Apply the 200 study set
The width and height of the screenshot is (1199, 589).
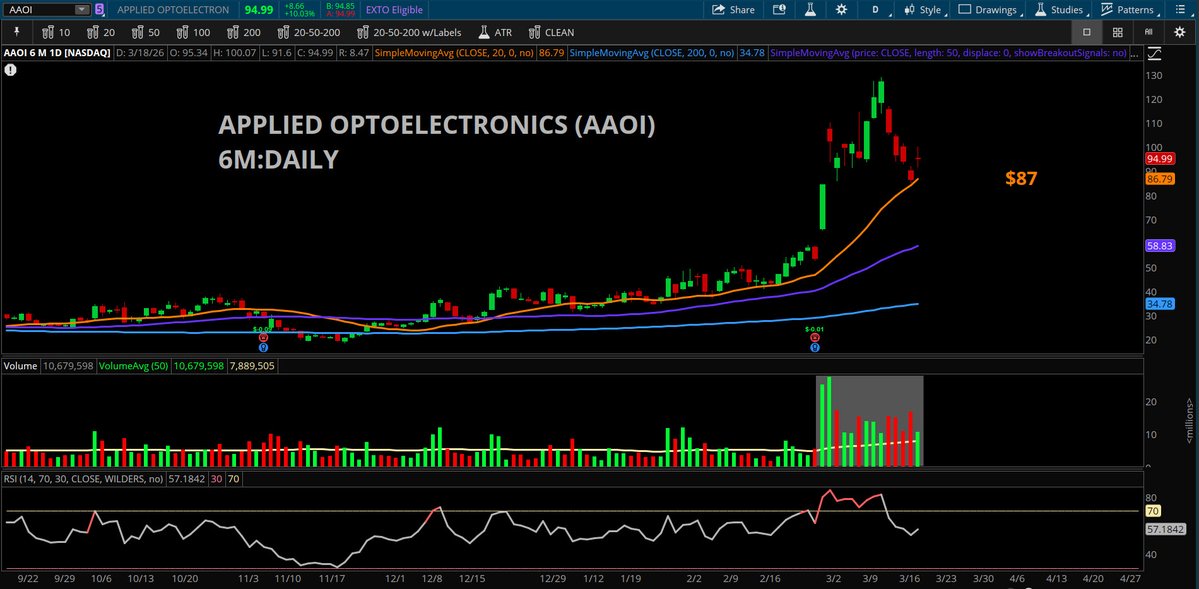coord(244,32)
